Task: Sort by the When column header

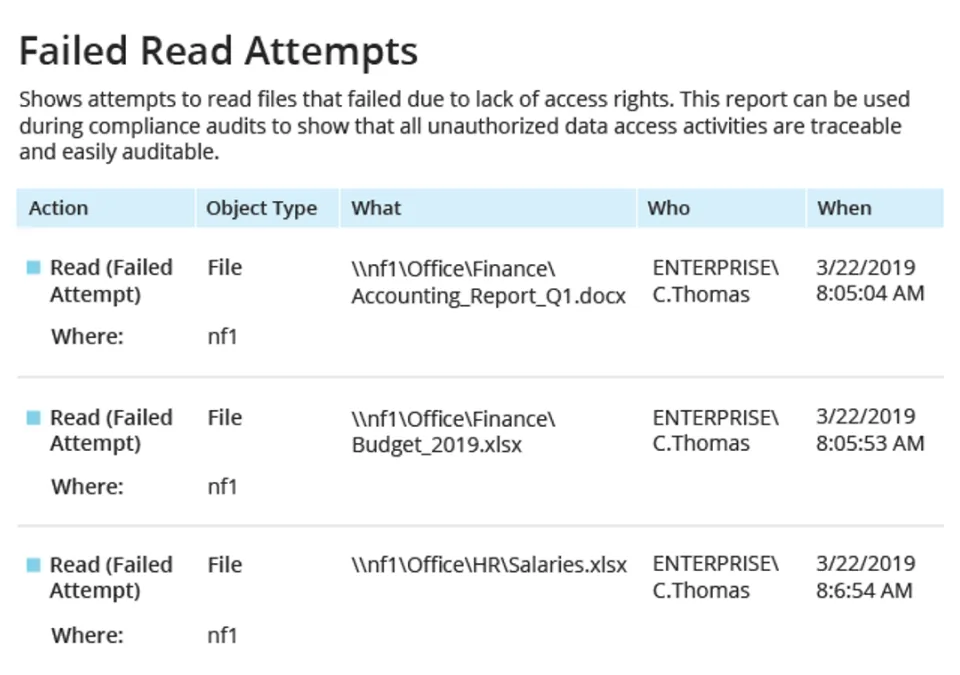Action: [844, 208]
